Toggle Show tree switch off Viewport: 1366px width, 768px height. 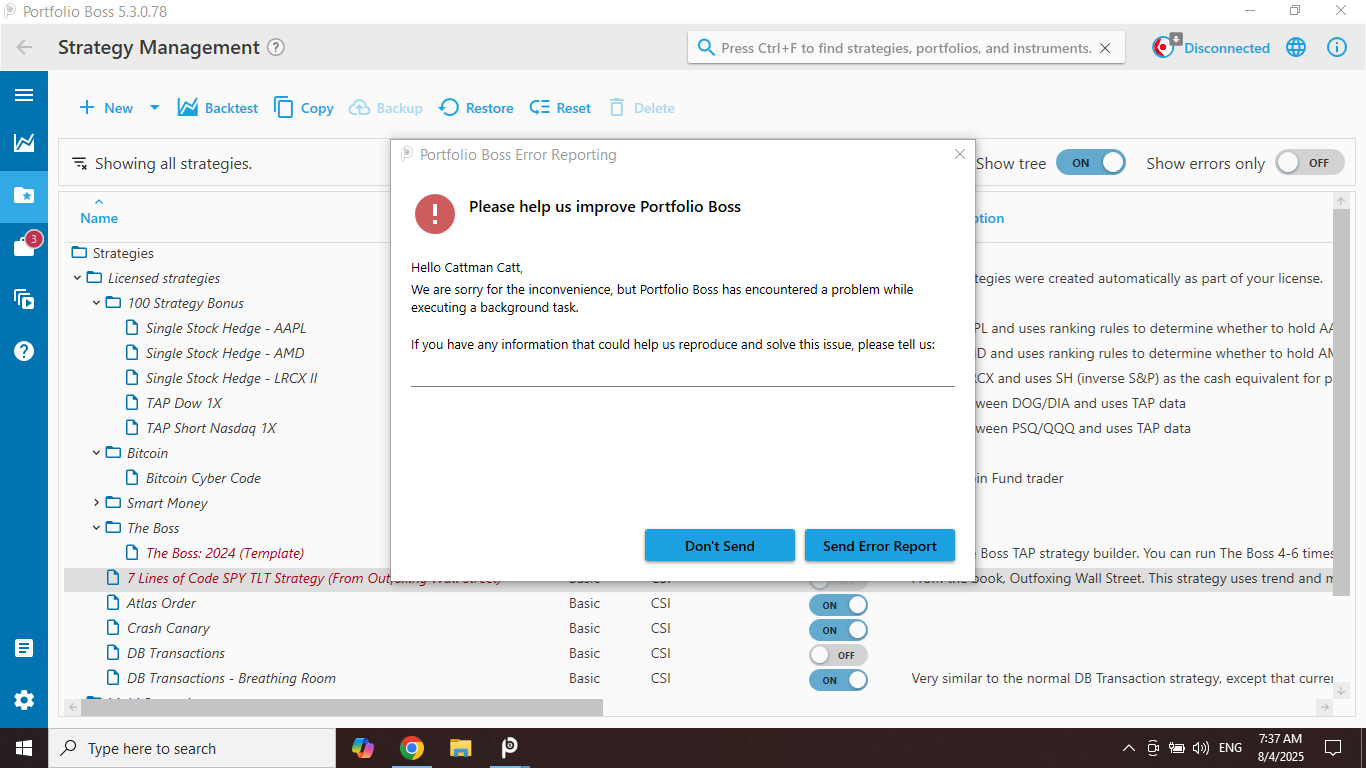pos(1090,163)
